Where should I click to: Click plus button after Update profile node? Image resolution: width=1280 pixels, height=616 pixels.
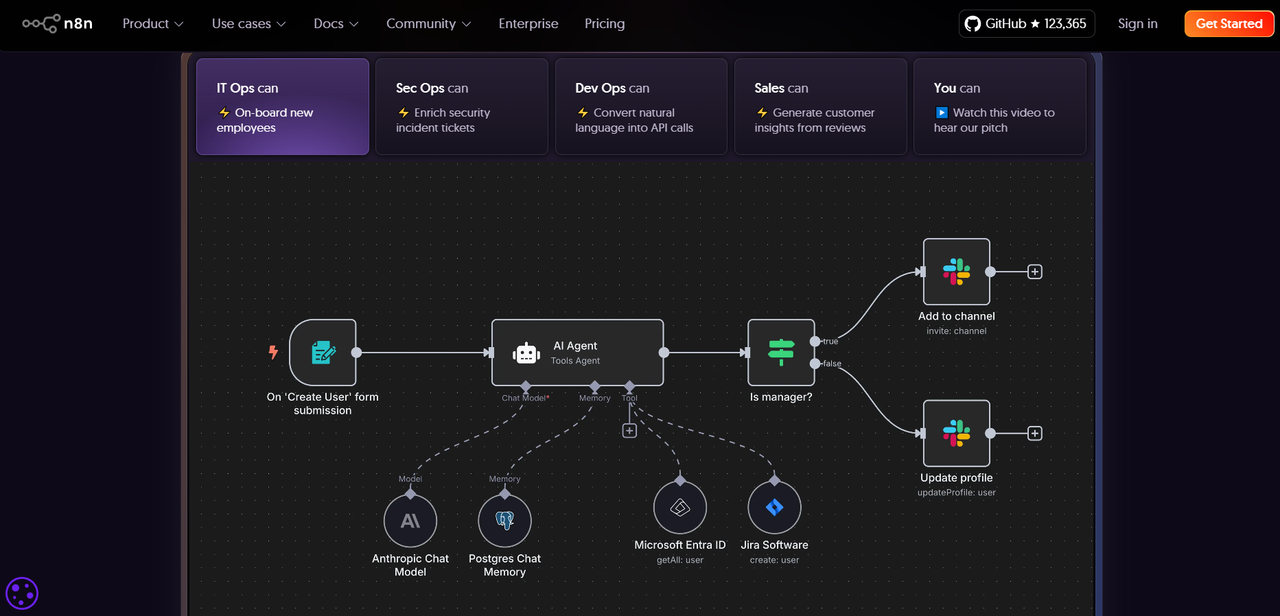point(1035,433)
